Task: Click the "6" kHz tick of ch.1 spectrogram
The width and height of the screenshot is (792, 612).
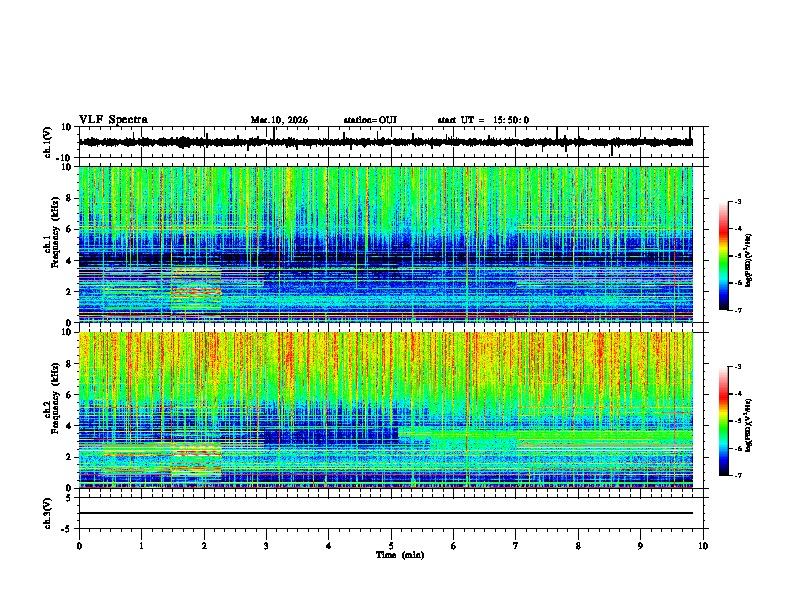Action: click(x=70, y=230)
